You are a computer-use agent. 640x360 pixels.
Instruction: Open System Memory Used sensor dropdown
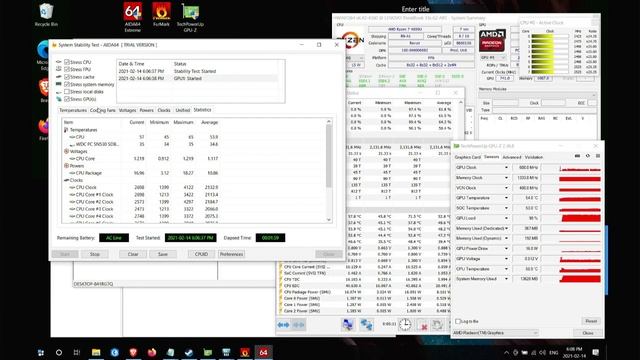pos(506,279)
